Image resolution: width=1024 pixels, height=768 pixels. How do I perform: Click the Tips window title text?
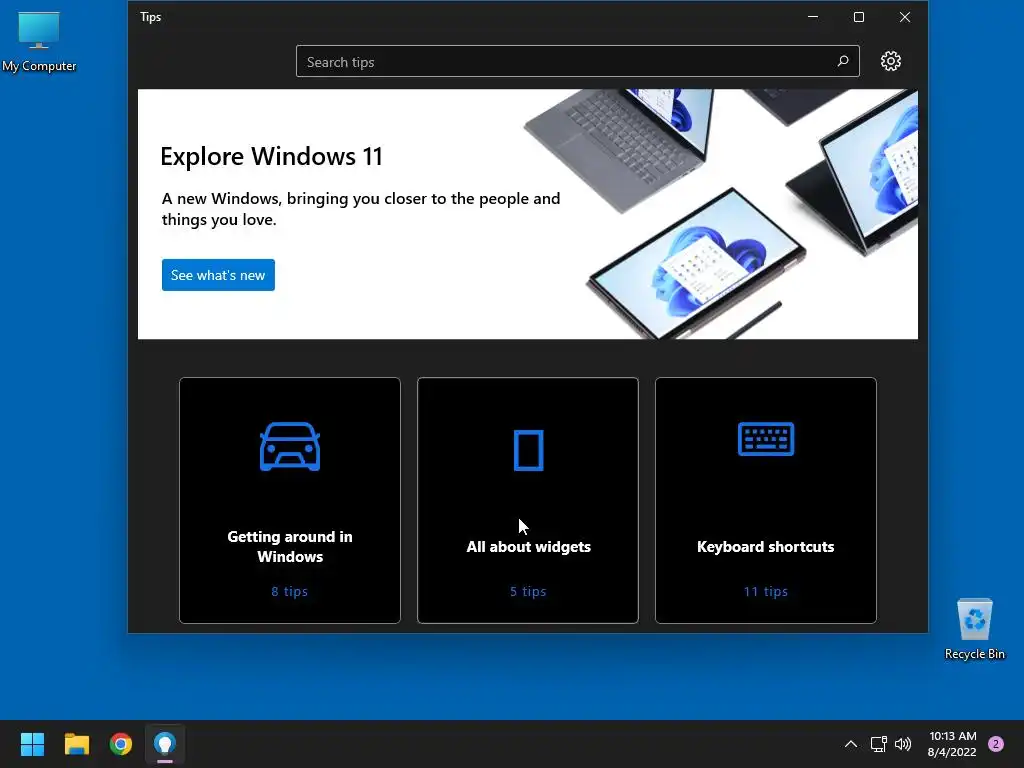point(150,17)
